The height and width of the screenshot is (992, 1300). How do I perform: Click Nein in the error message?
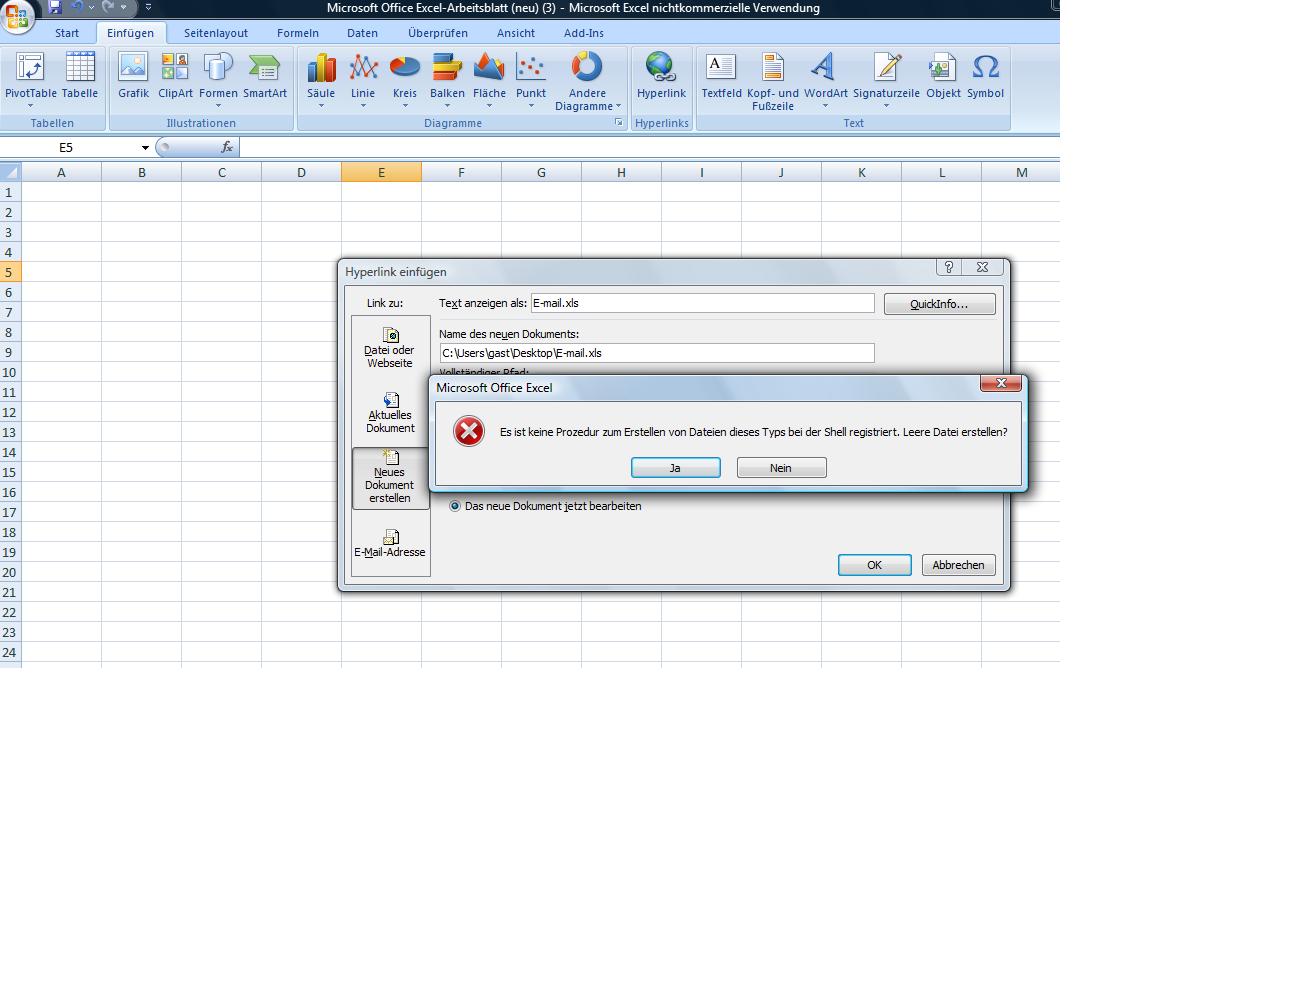[x=781, y=468]
